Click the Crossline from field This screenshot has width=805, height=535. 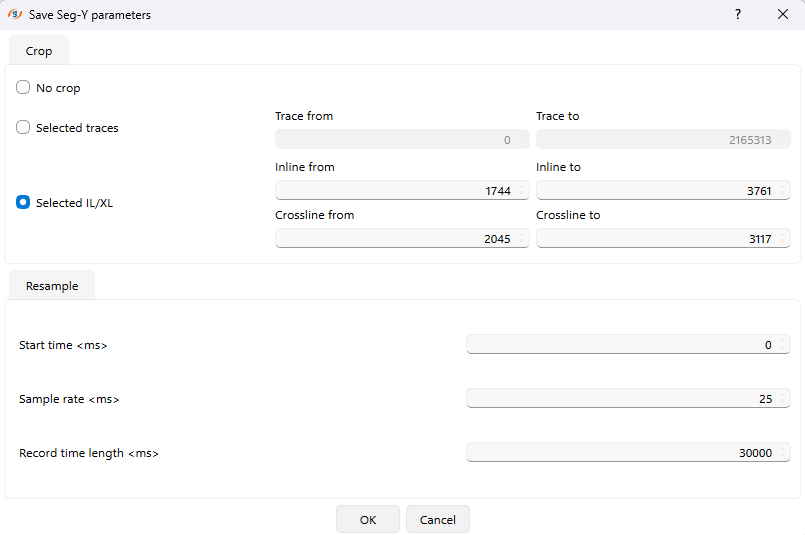pos(402,239)
